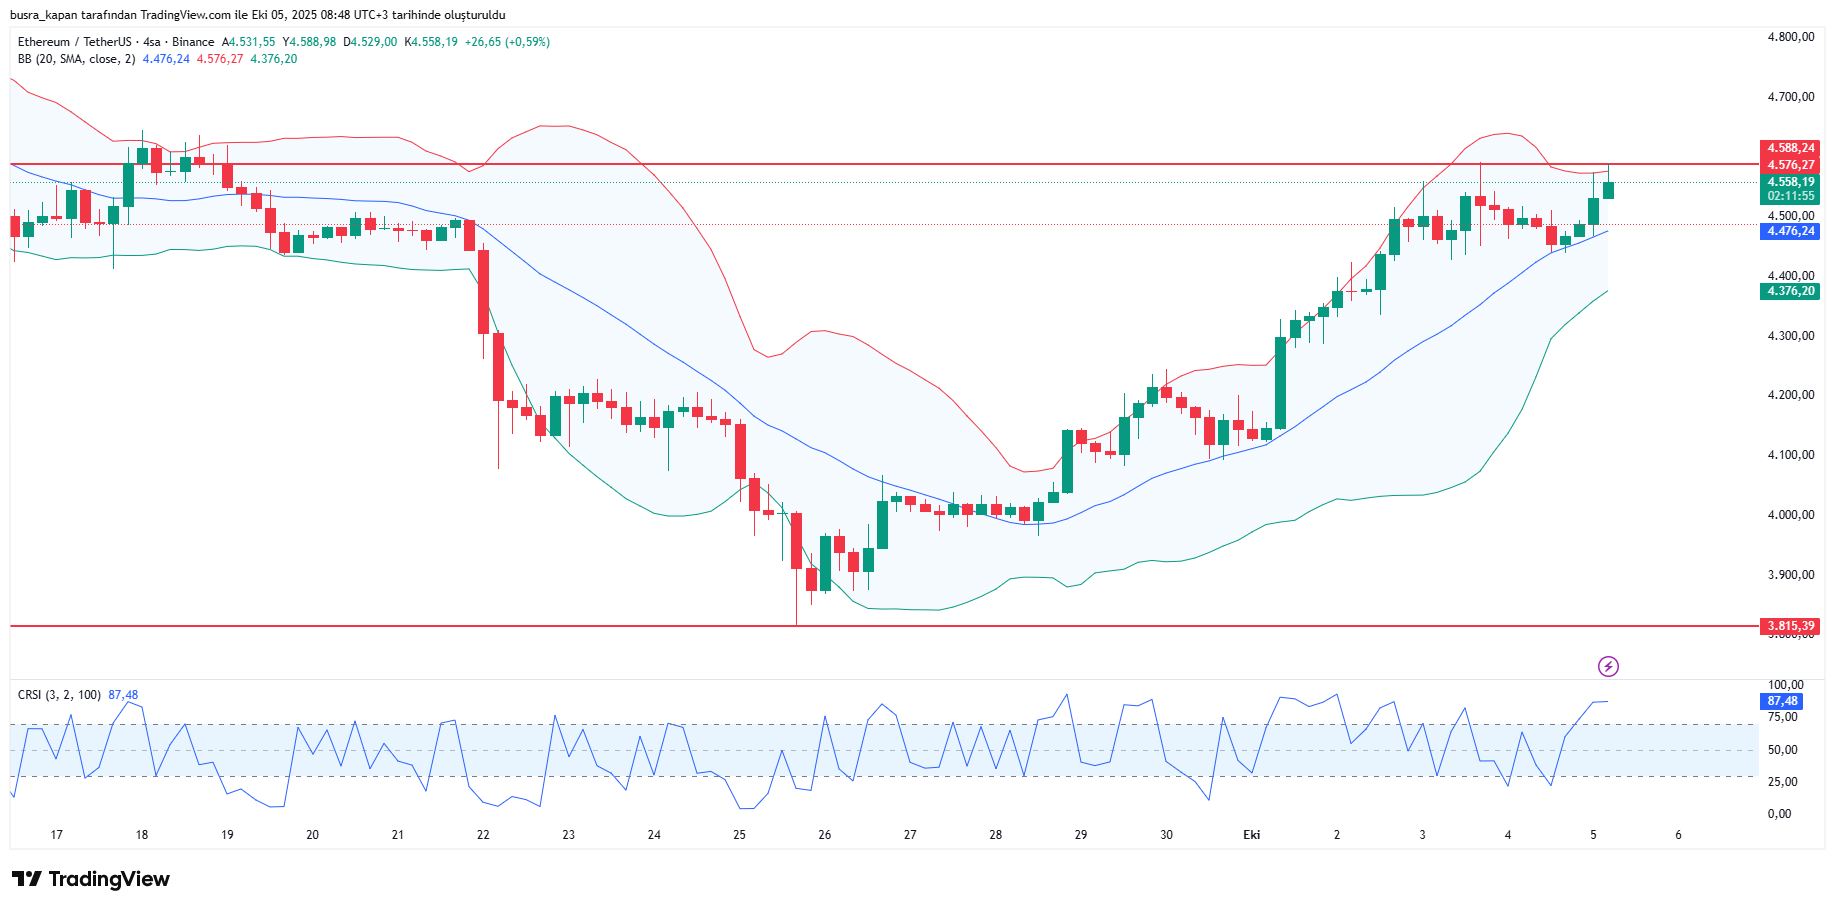The height and width of the screenshot is (909, 1835).
Task: Select the BB (20, SMA, close, 2) indicator legend
Action: coord(76,59)
